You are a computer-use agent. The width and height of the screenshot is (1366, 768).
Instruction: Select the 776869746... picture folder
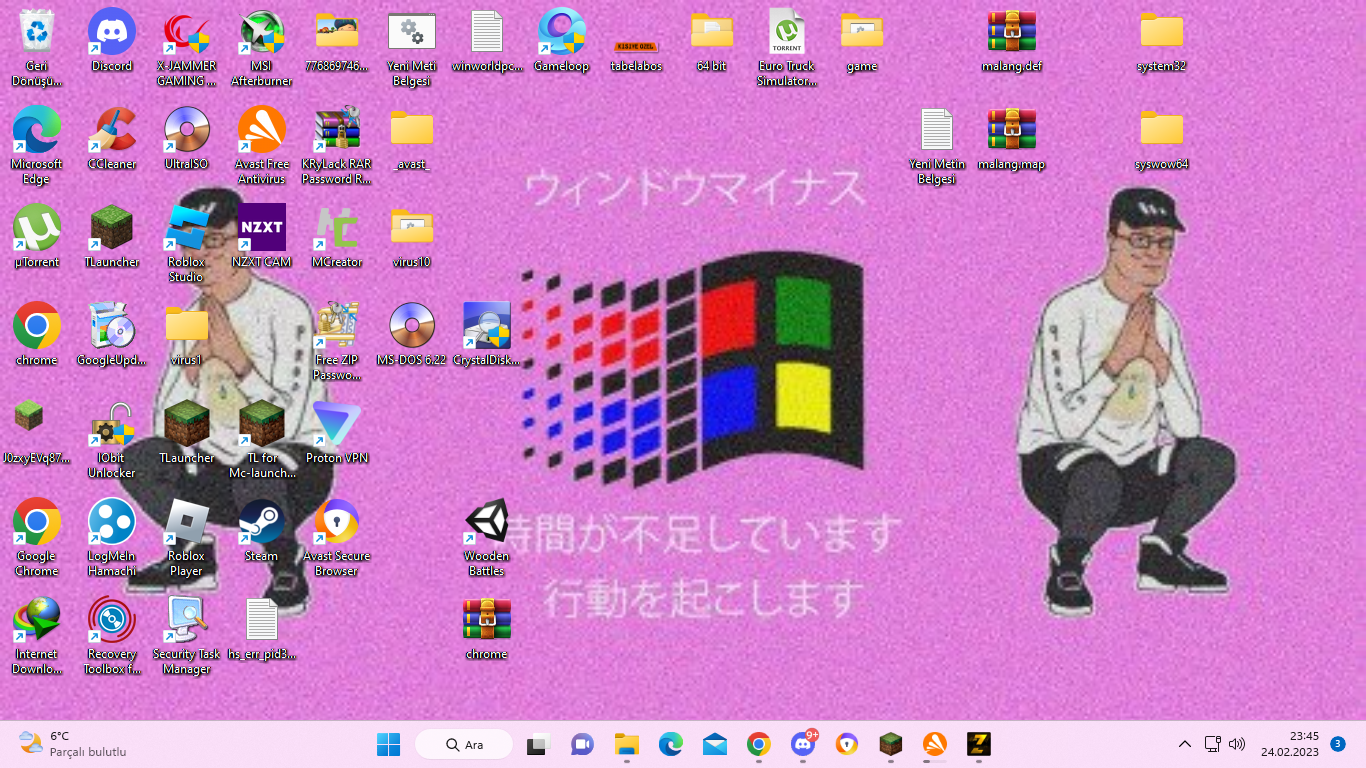tap(337, 40)
